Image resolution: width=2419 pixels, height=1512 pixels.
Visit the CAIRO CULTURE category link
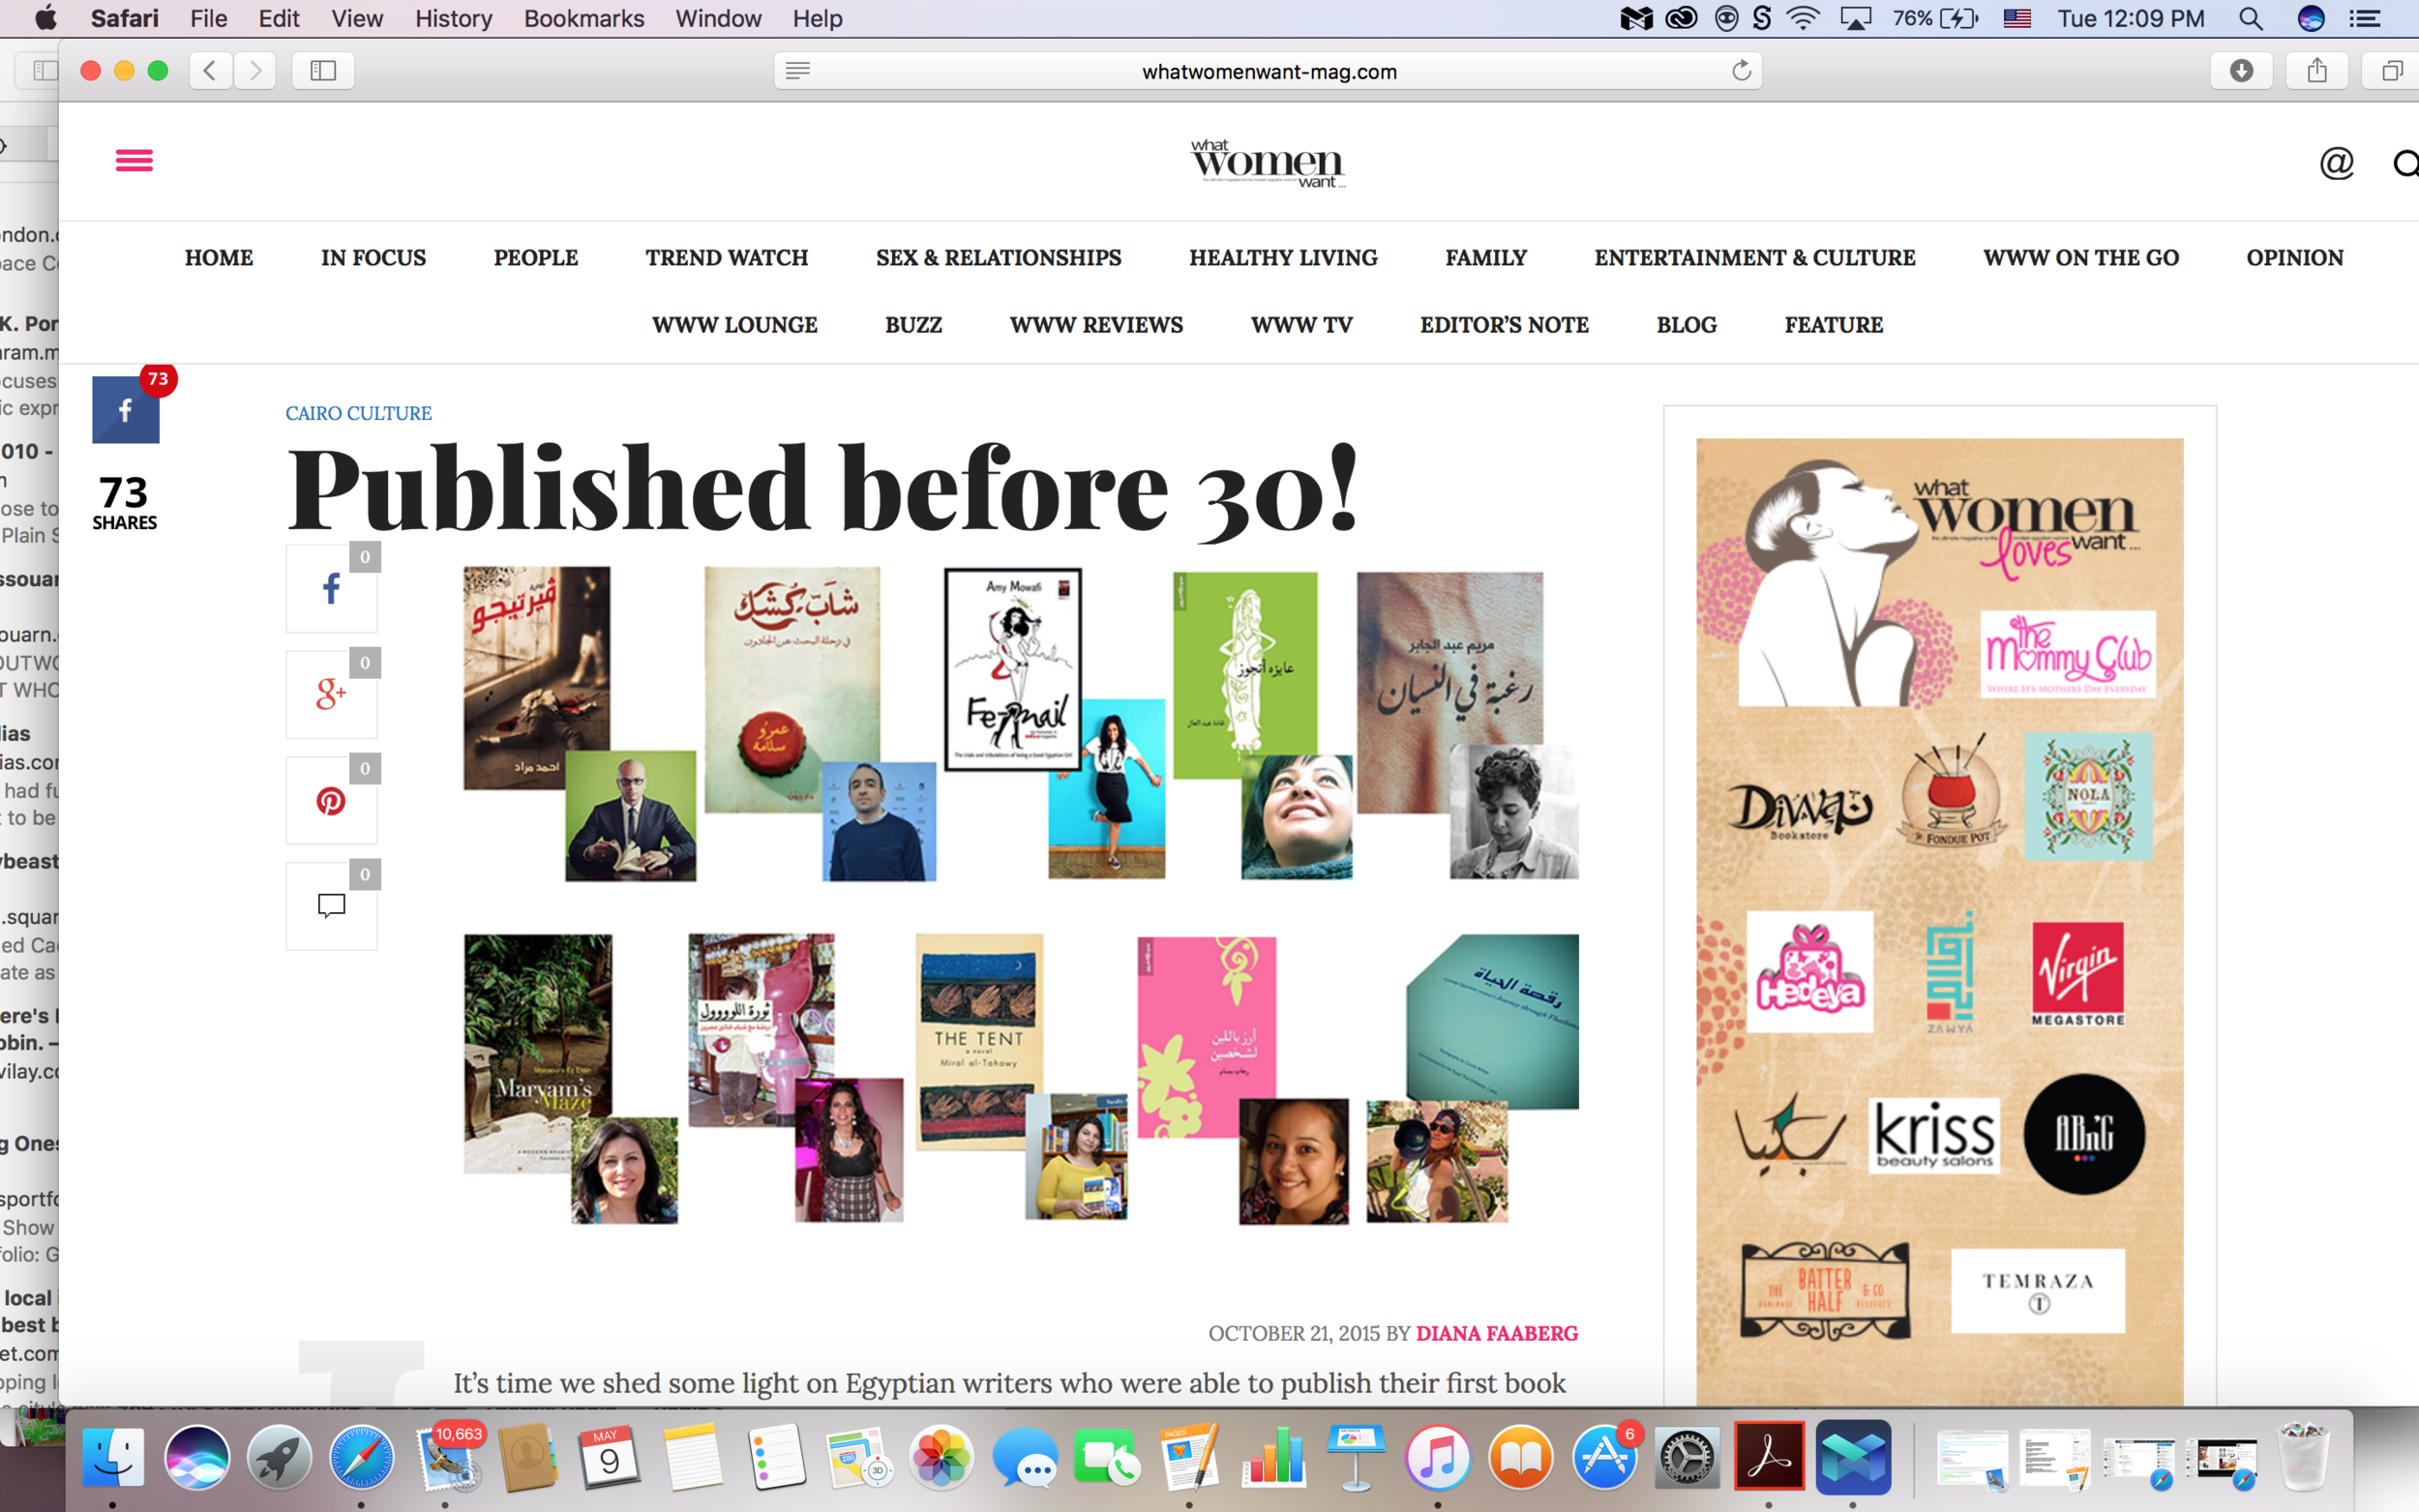(358, 412)
